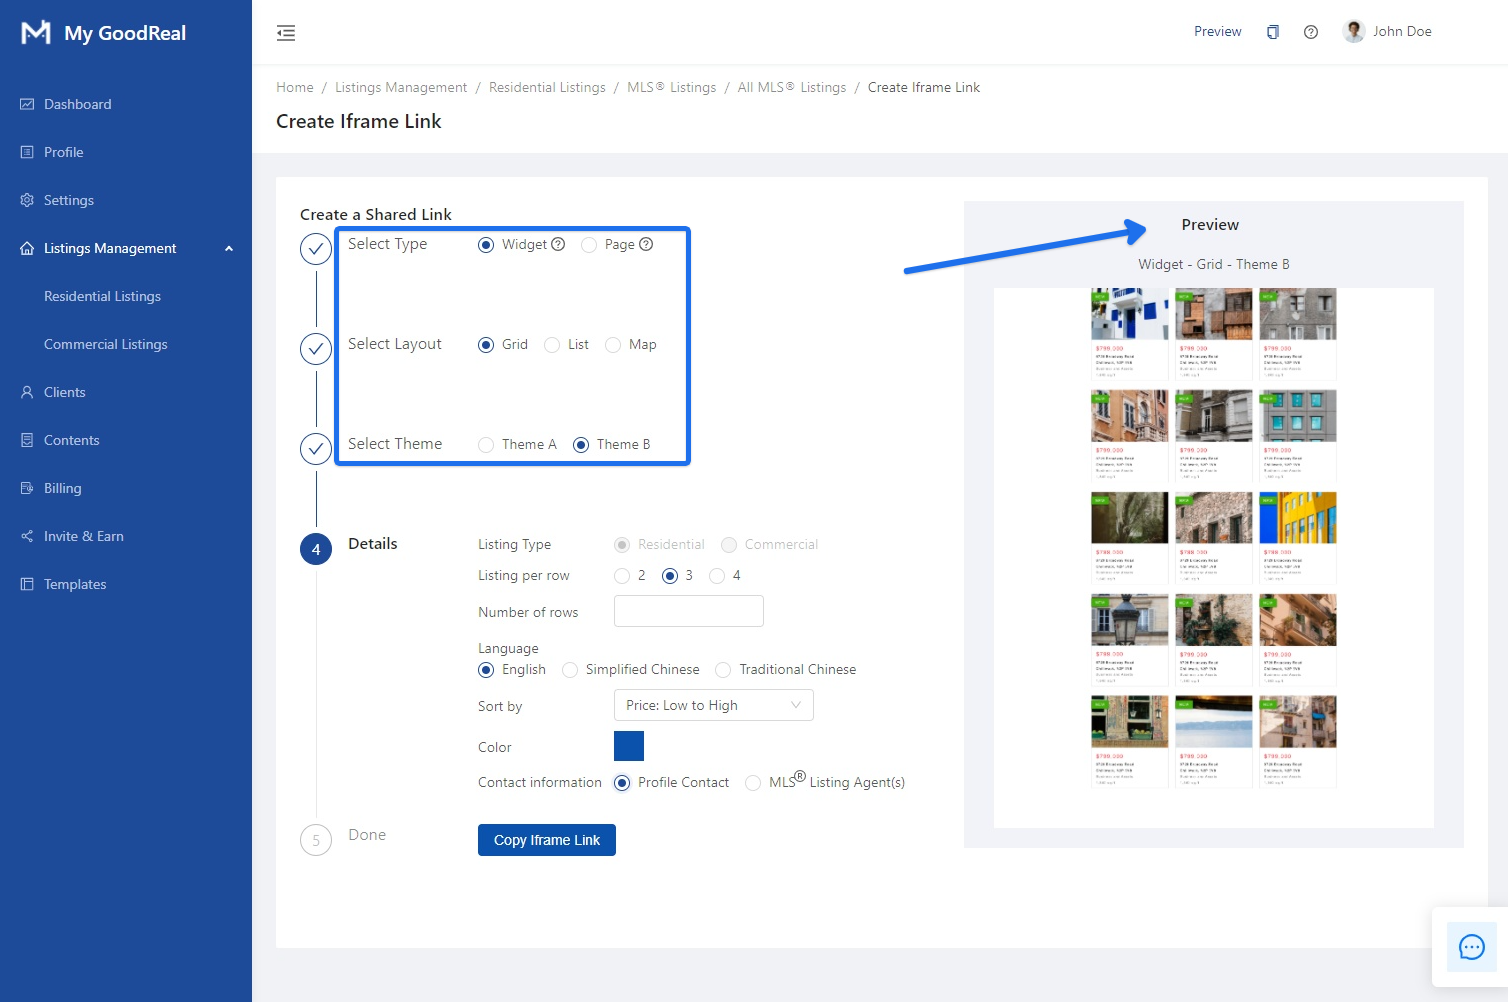Screen dimensions: 1508x1002
Task: Select Theme A for the widget
Action: (x=487, y=445)
